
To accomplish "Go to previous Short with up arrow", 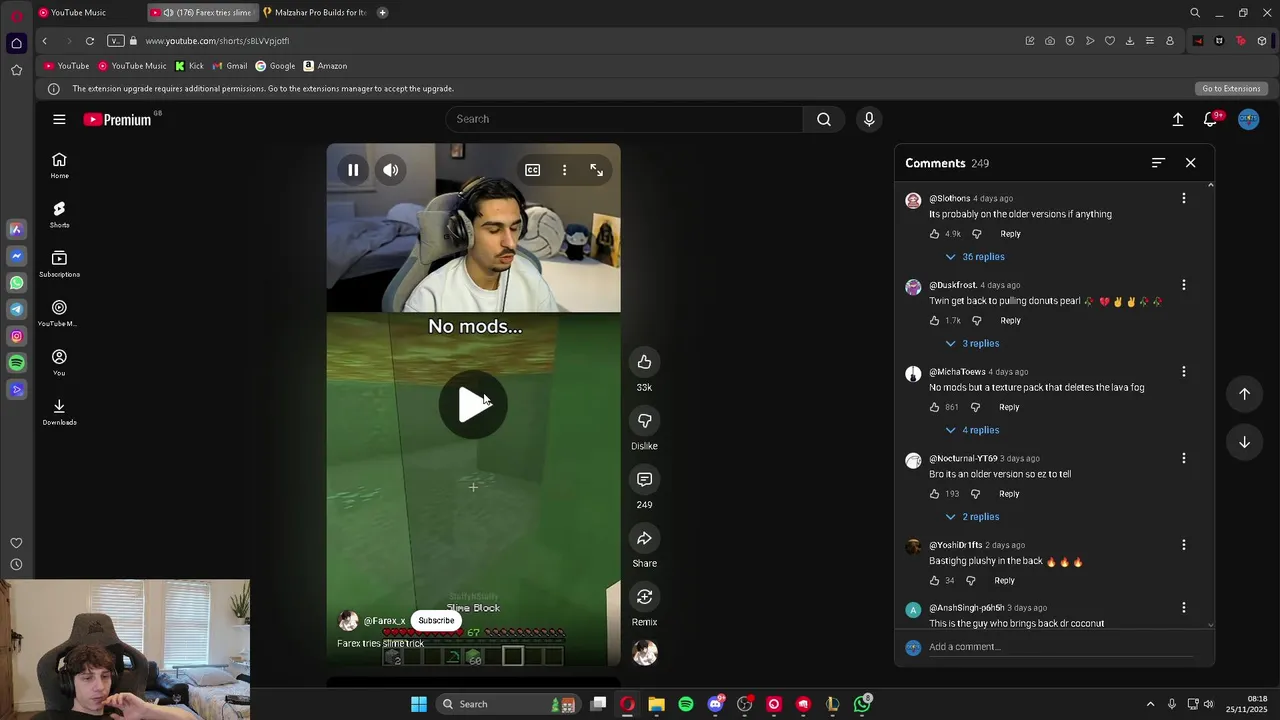I will 1244,394.
